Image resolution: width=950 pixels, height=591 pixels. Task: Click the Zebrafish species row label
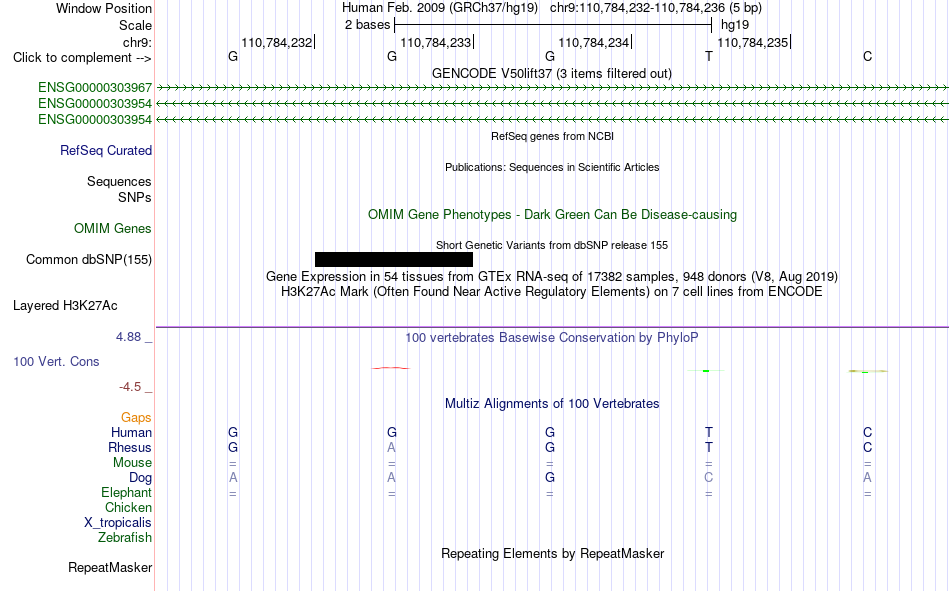(125, 537)
